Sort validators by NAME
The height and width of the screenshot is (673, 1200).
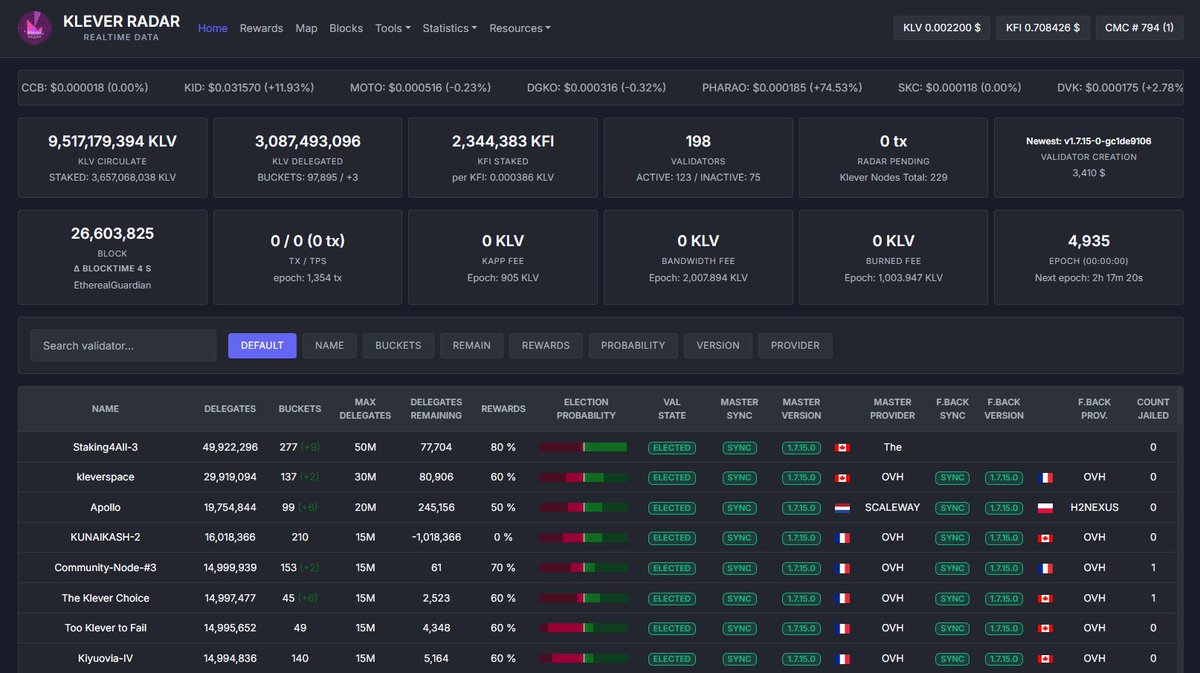(329, 345)
